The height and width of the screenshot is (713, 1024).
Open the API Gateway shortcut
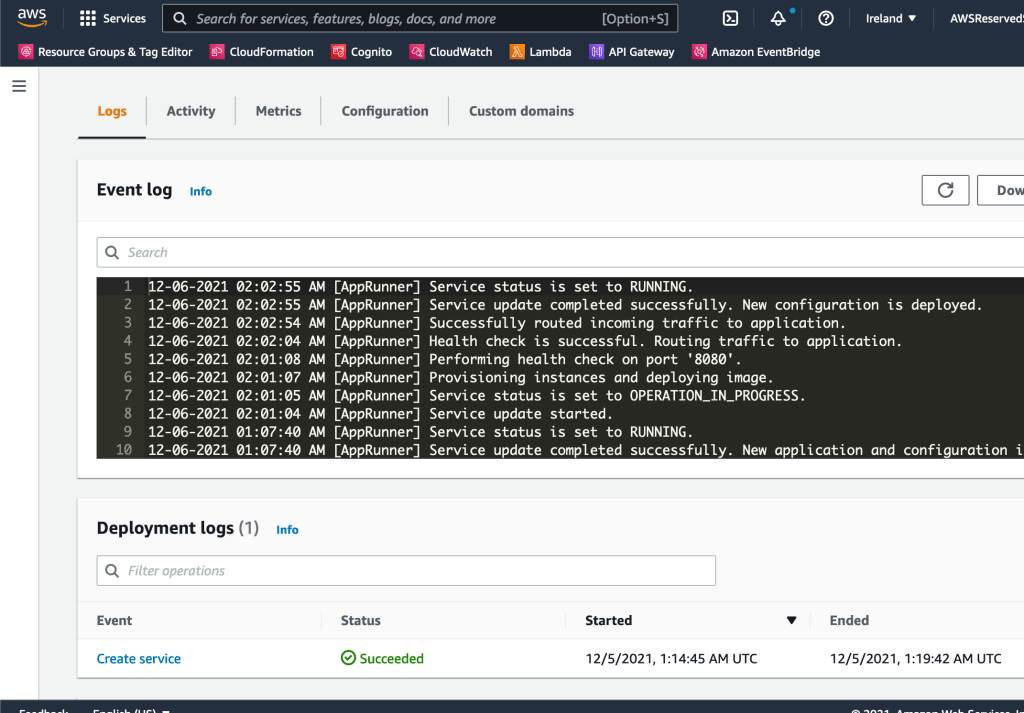(632, 52)
